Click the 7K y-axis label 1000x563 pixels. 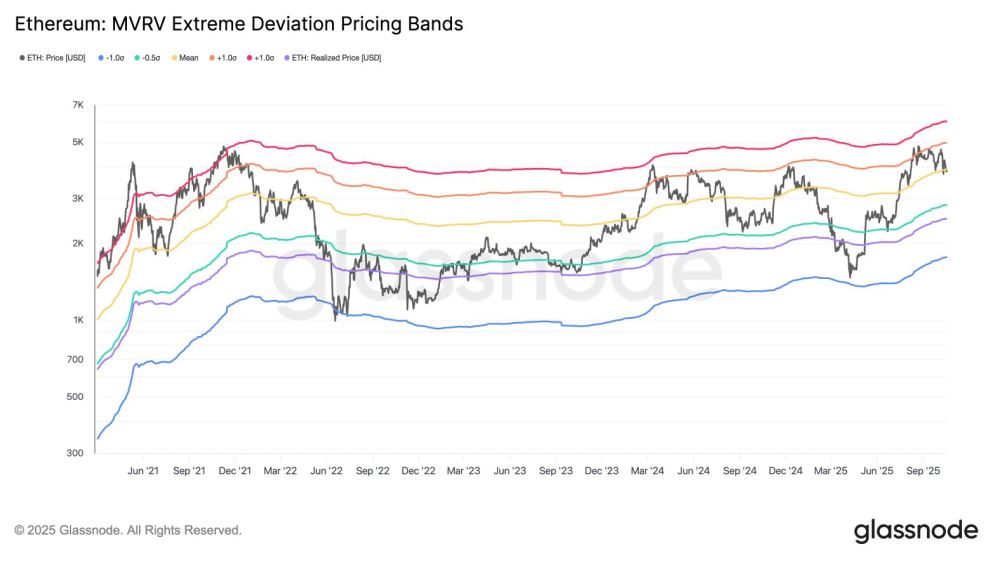click(78, 105)
